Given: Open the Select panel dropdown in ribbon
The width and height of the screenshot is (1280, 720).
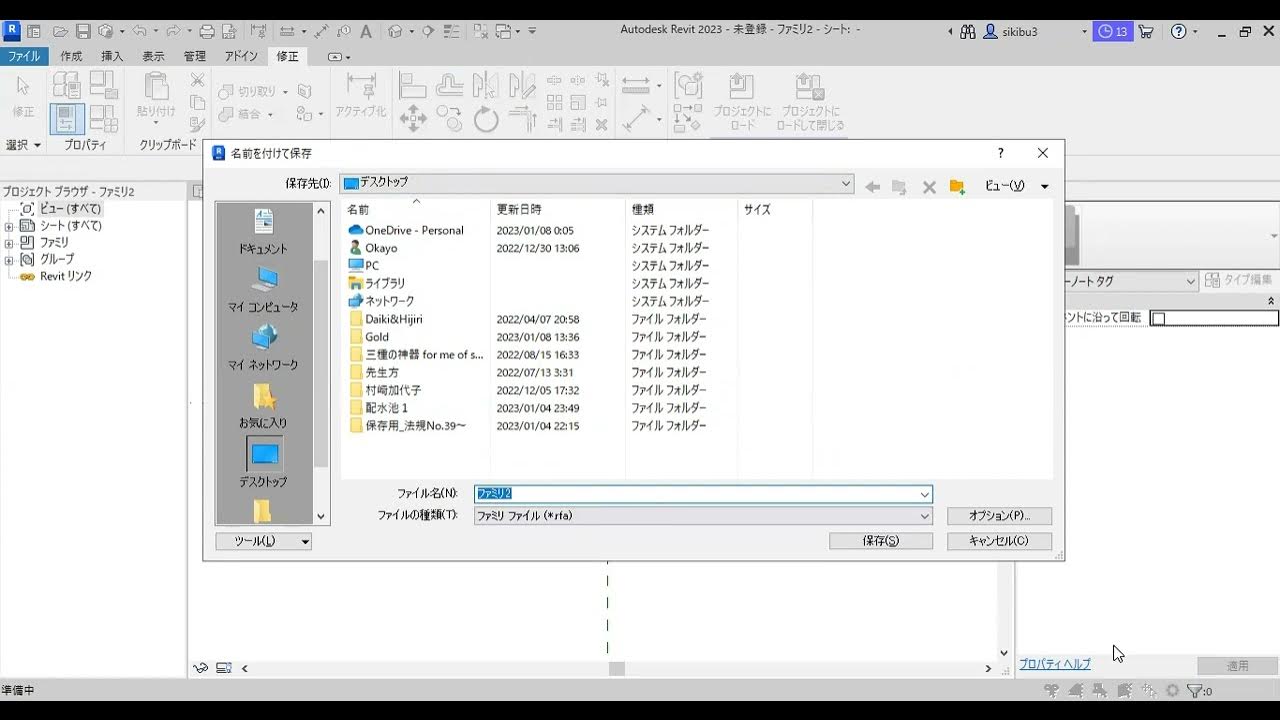Looking at the screenshot, I should (x=23, y=145).
